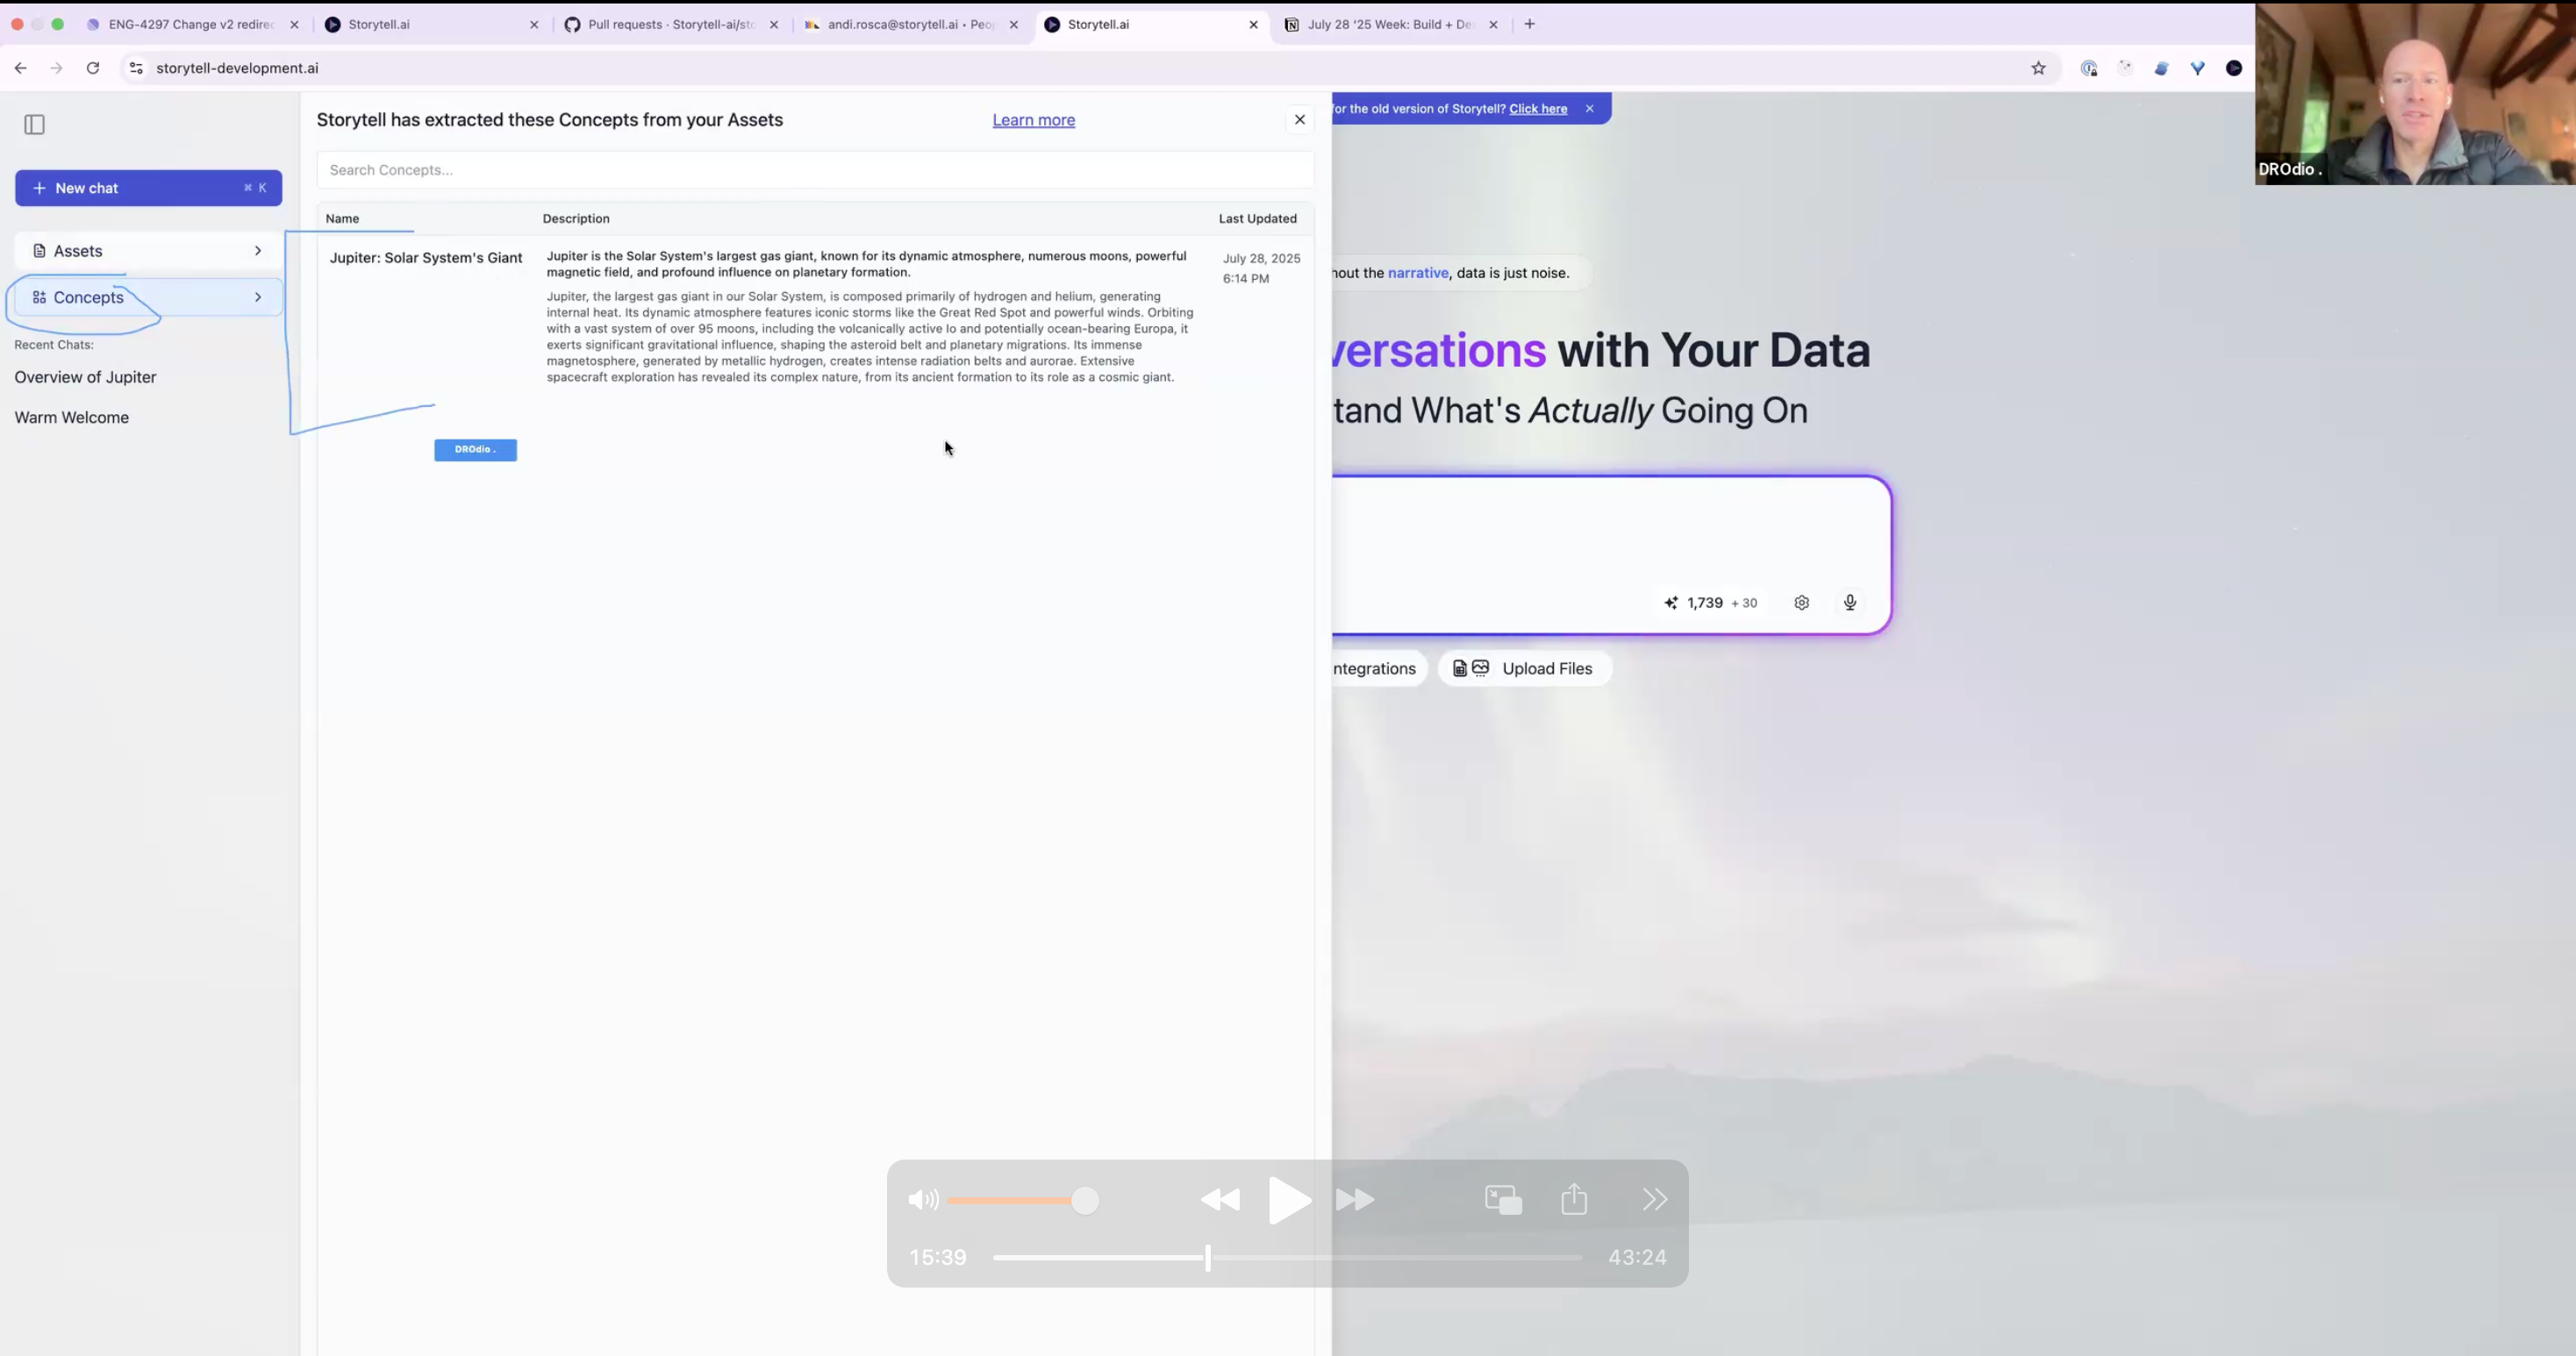Play the video recording
This screenshot has height=1356, width=2576.
[1289, 1200]
